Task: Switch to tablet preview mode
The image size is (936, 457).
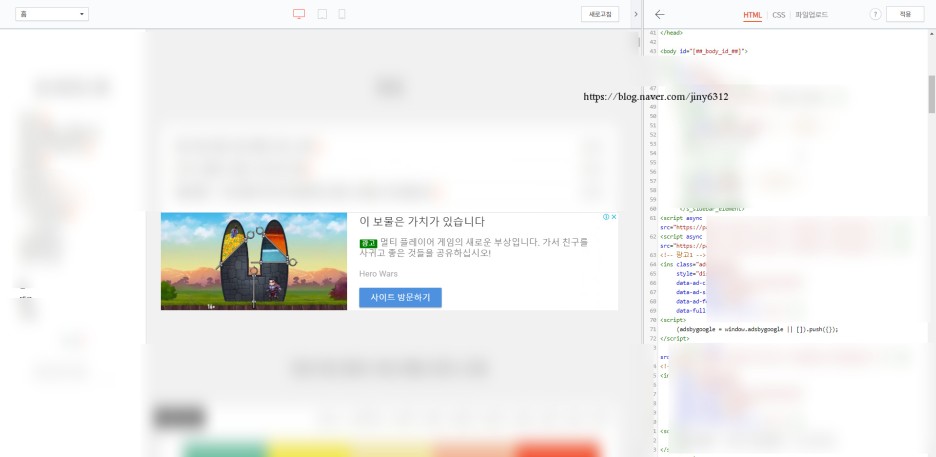Action: (322, 14)
